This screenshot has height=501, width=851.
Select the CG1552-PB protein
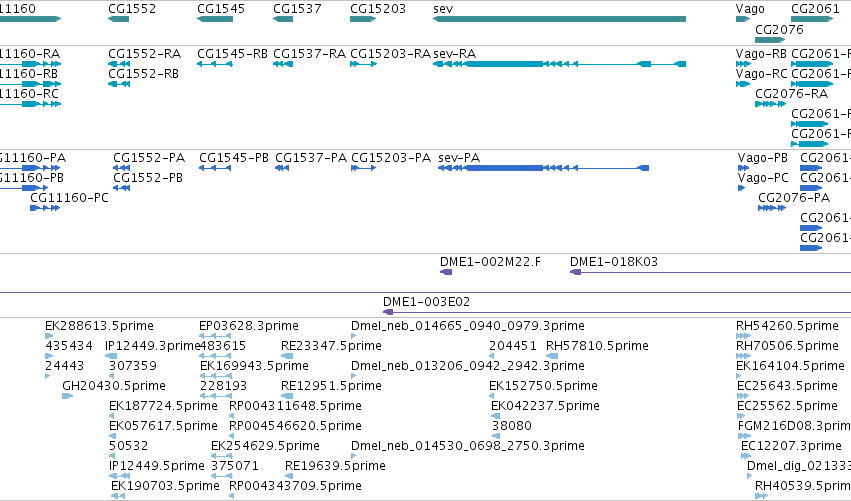(122, 188)
